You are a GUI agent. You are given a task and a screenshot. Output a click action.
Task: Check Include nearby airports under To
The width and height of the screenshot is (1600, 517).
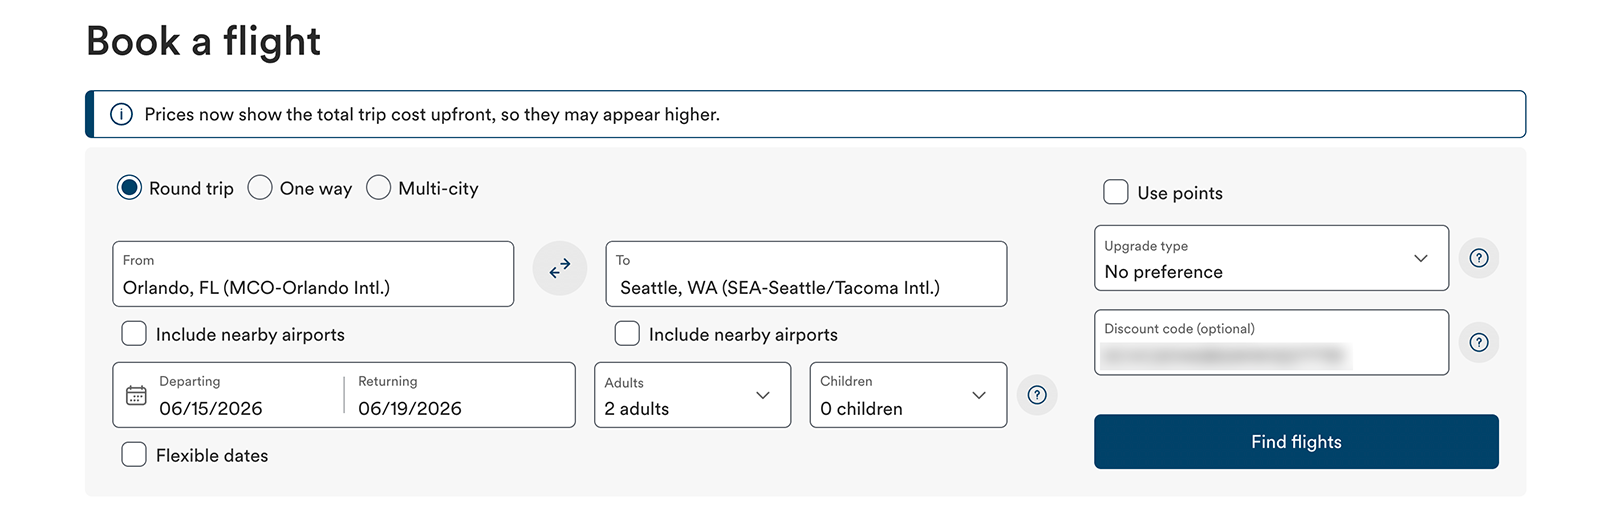(627, 334)
